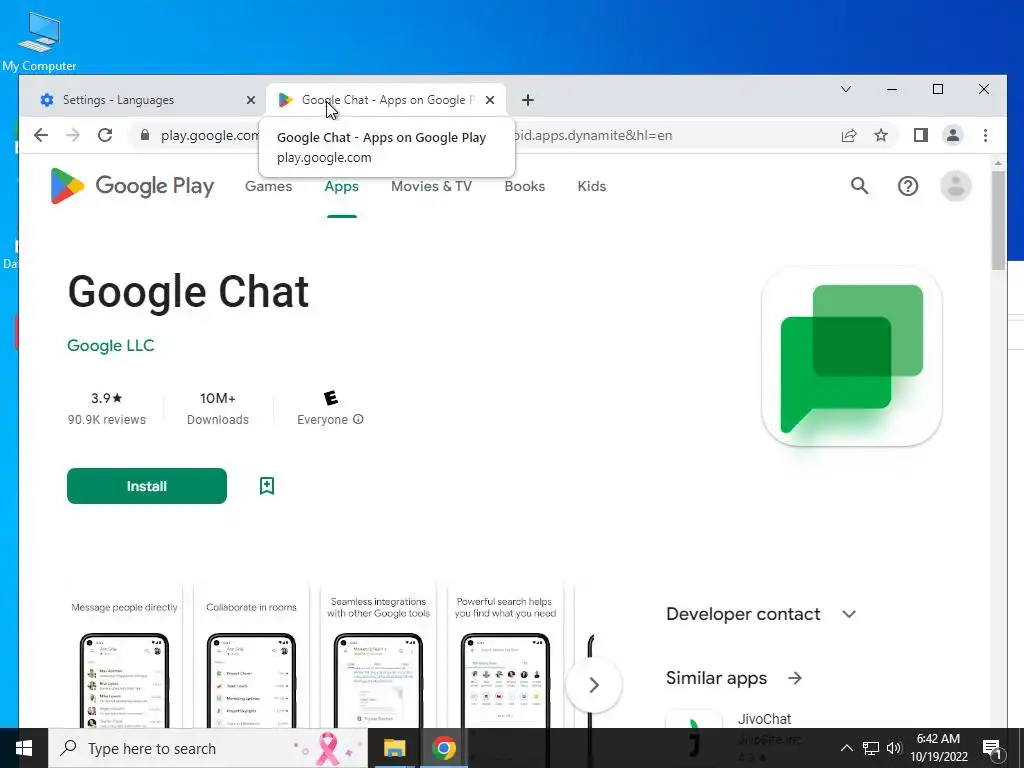Open a new browser tab
1024x768 pixels.
coord(528,100)
